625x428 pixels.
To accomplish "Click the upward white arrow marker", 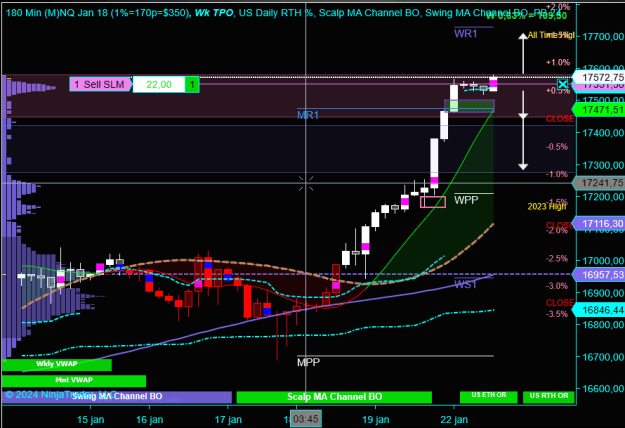I will pyautogui.click(x=523, y=54).
